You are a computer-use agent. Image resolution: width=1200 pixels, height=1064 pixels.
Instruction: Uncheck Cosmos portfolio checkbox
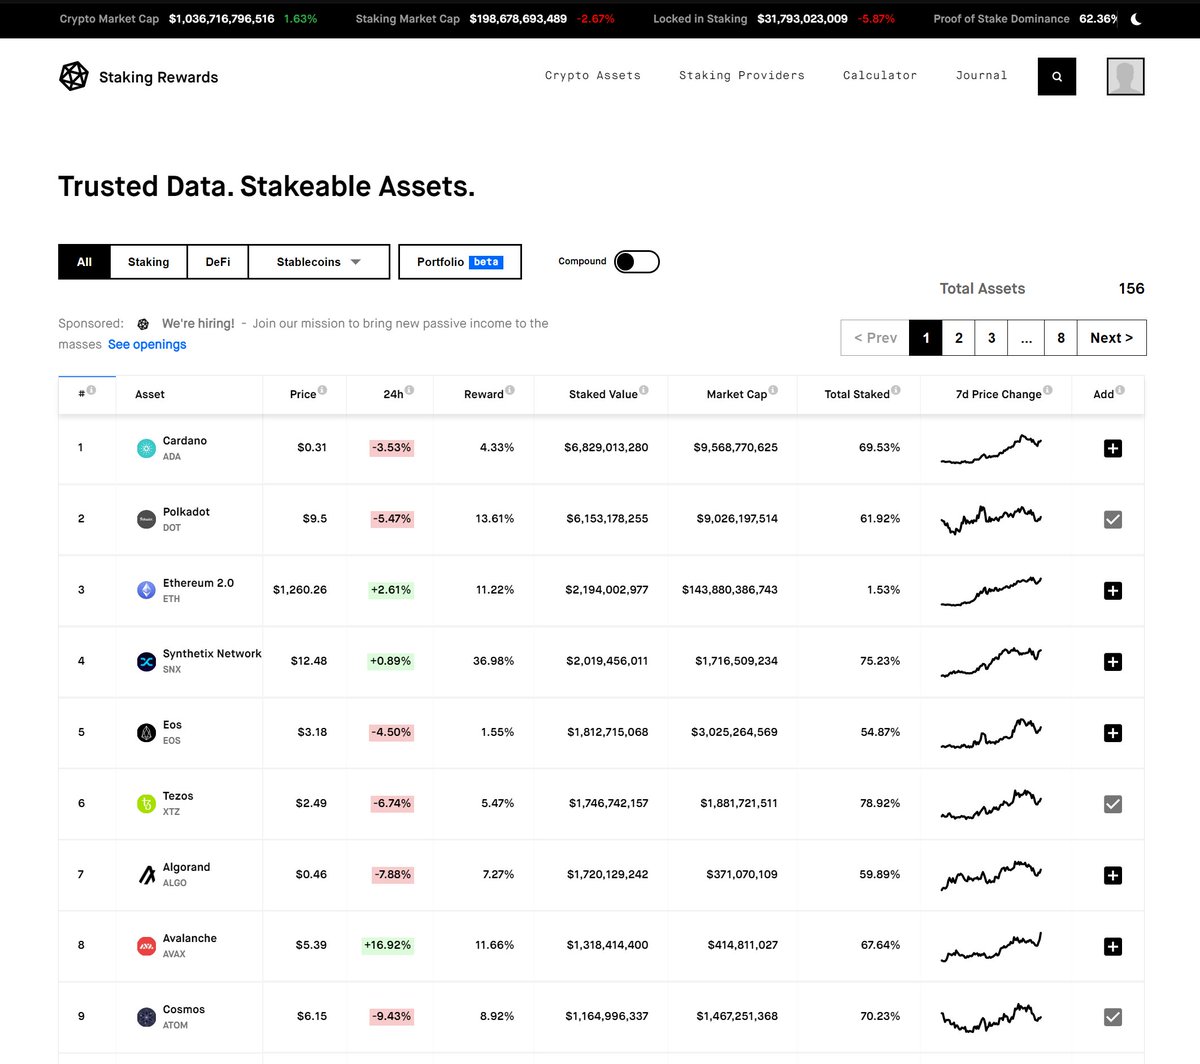tap(1112, 1017)
